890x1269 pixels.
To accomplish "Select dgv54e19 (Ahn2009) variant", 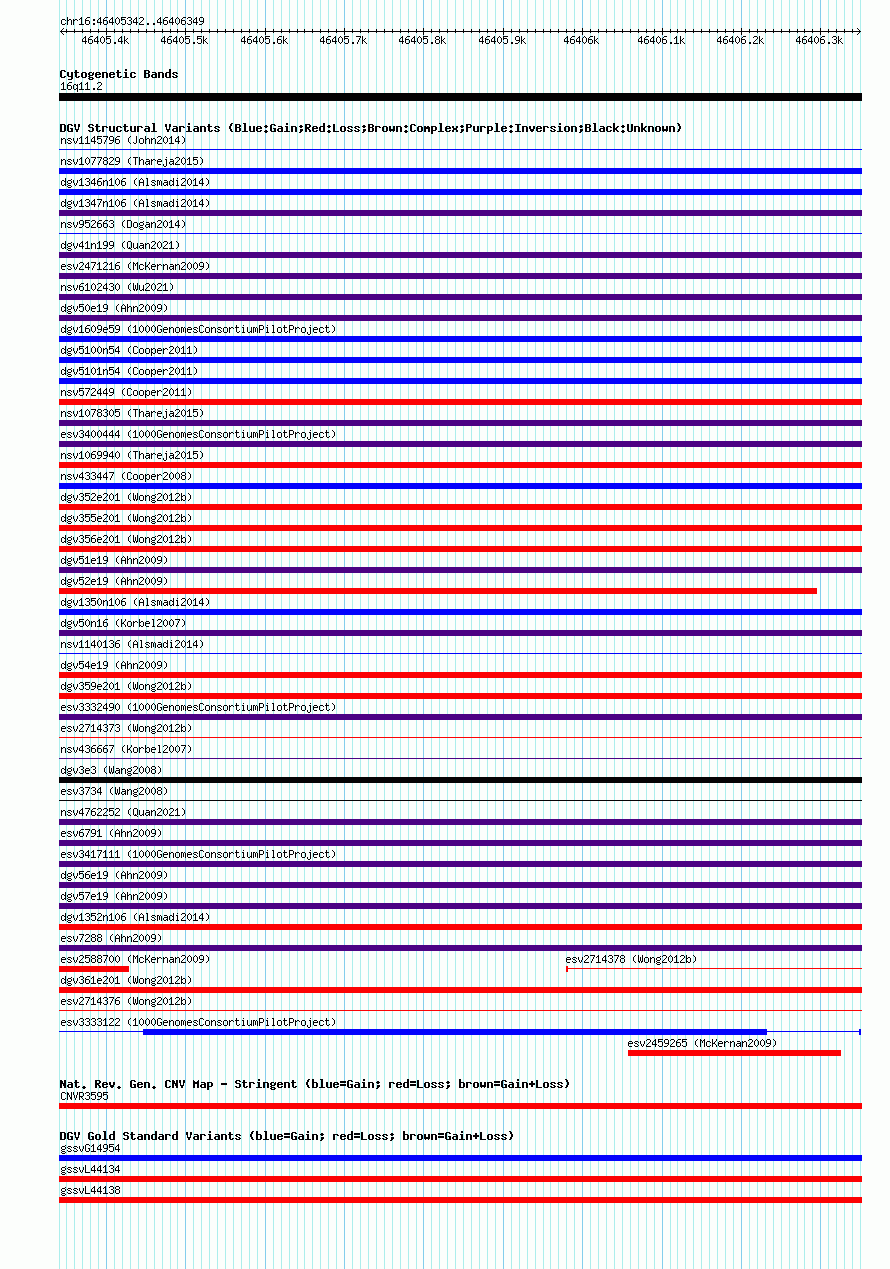I will coord(114,665).
